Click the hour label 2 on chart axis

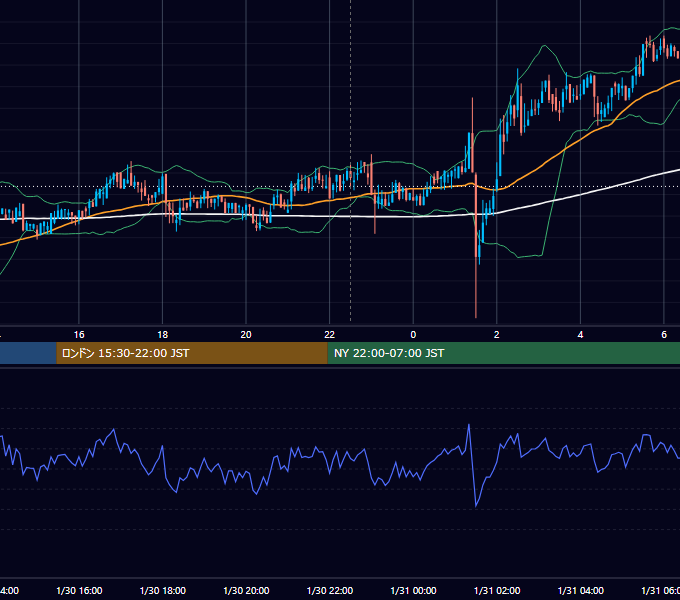[x=497, y=335]
